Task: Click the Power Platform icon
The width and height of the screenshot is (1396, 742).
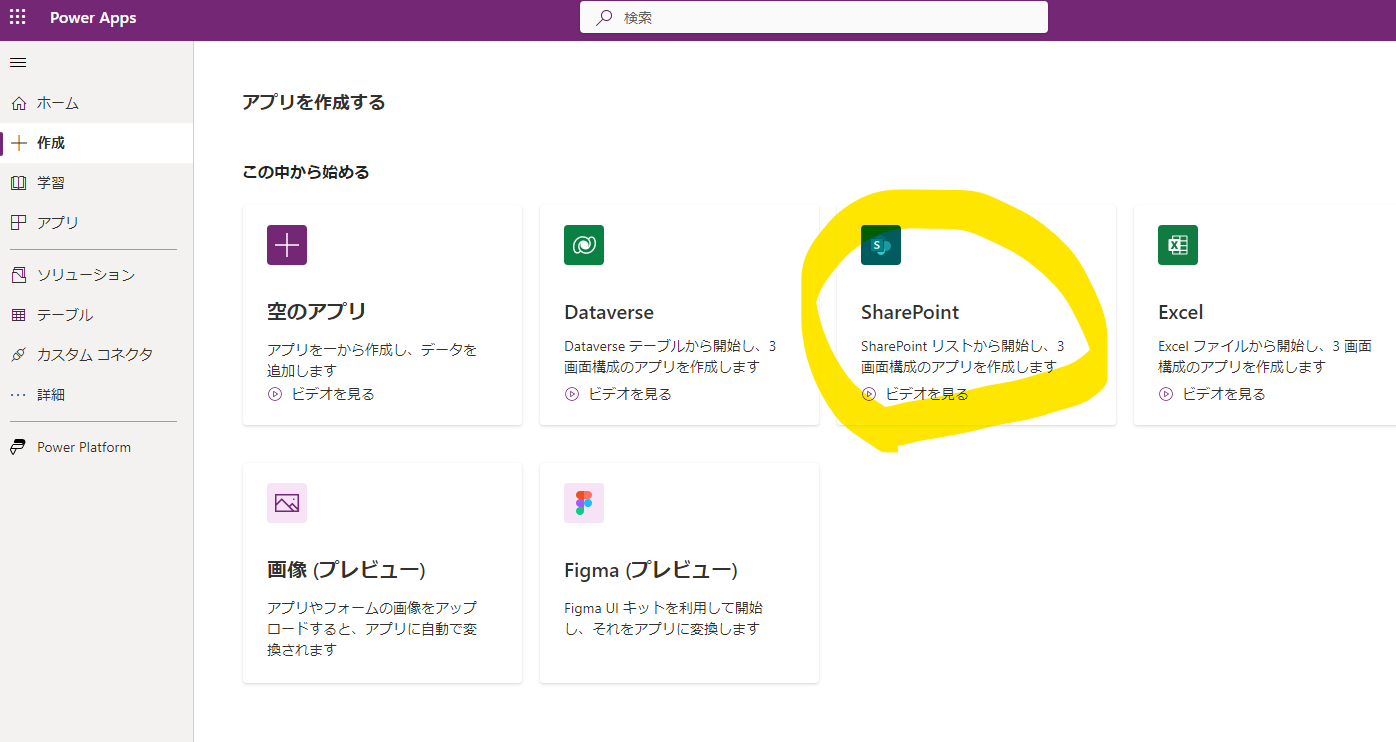Action: [18, 447]
